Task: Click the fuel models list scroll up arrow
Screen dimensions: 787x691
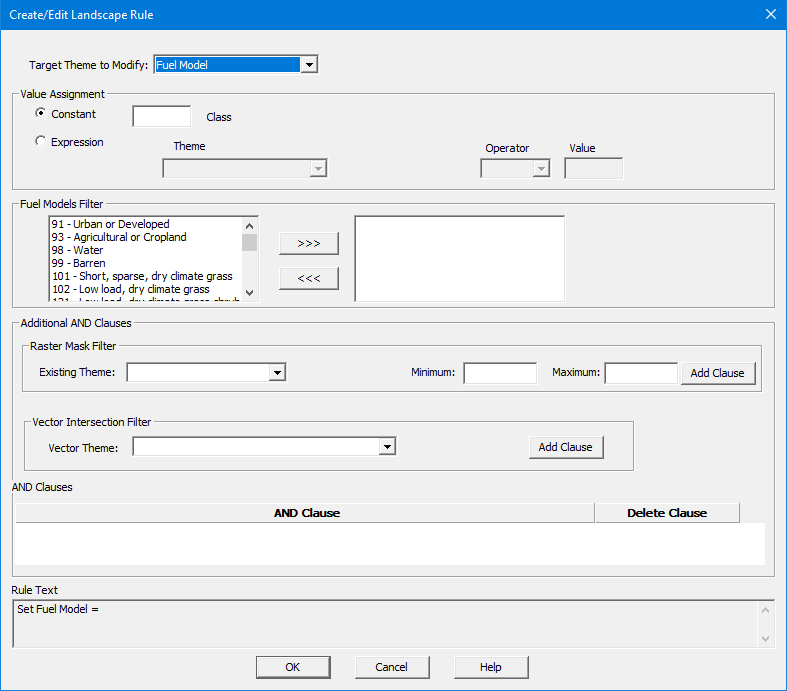Action: pos(249,225)
